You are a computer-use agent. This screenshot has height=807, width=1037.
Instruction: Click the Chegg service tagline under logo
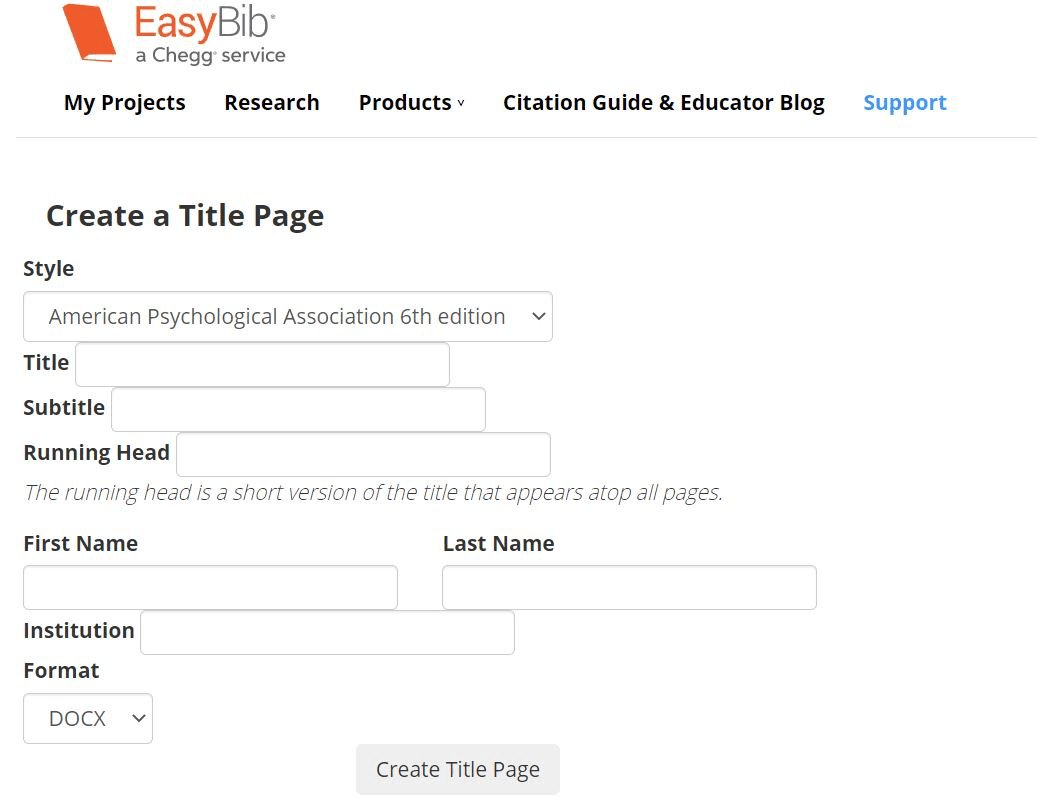pyautogui.click(x=210, y=56)
